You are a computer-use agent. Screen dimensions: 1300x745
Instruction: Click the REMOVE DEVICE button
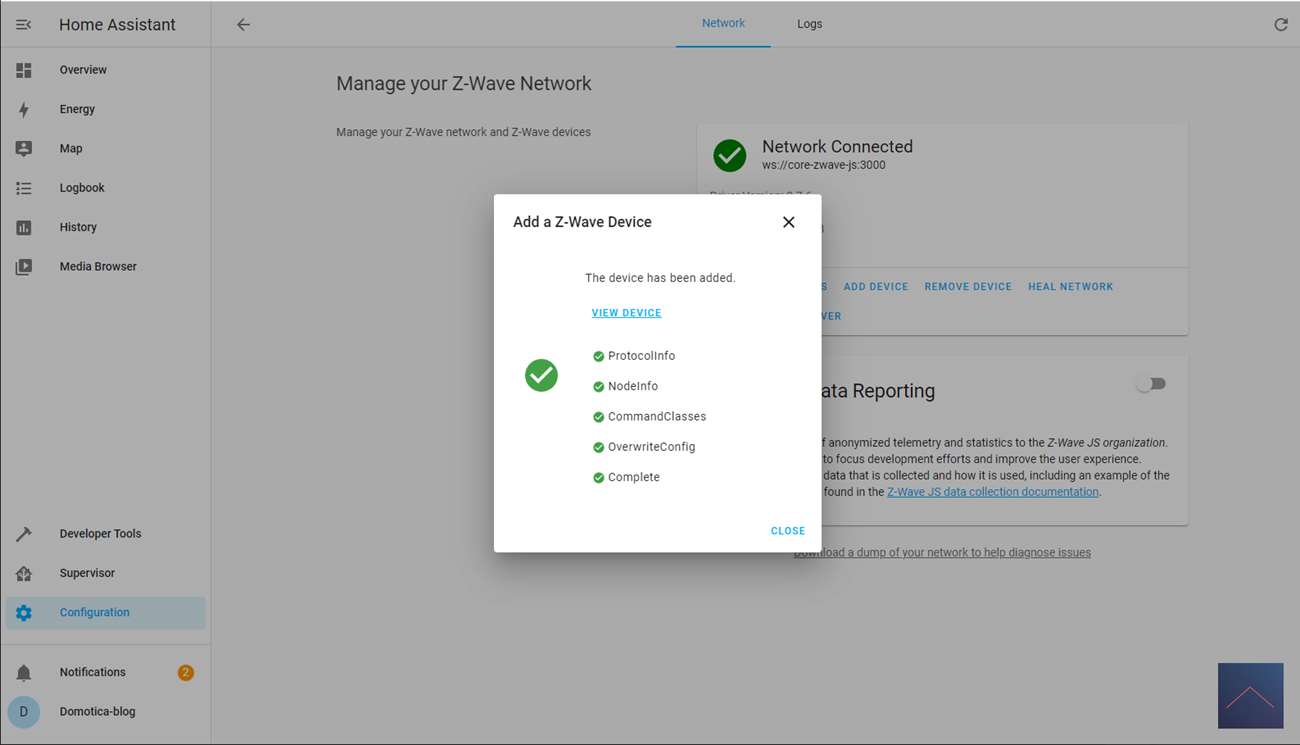coord(968,287)
